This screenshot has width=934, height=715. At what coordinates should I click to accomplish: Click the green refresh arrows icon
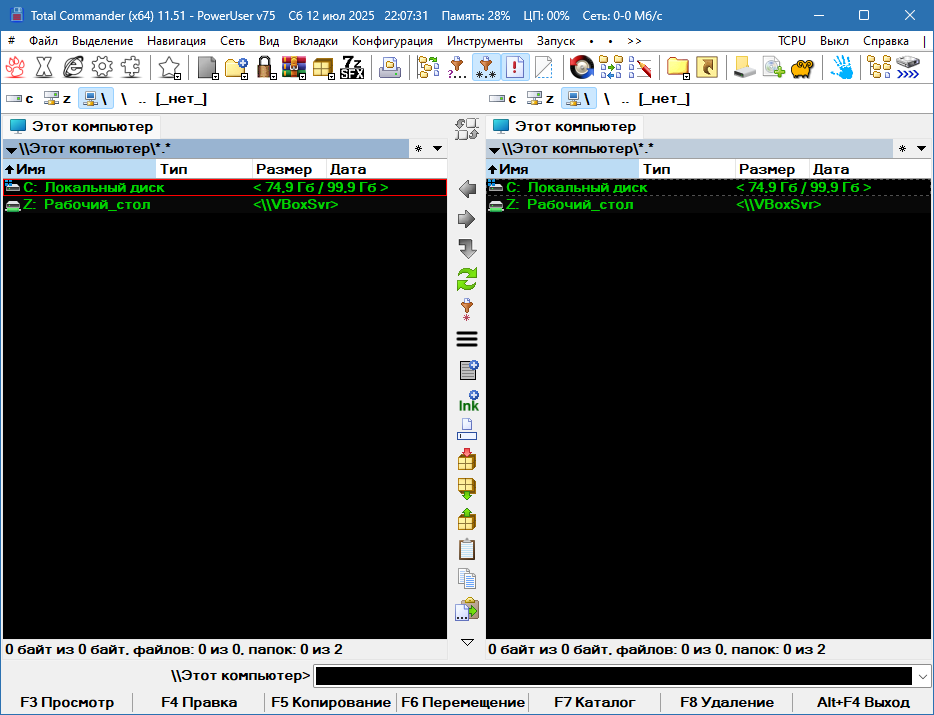467,279
